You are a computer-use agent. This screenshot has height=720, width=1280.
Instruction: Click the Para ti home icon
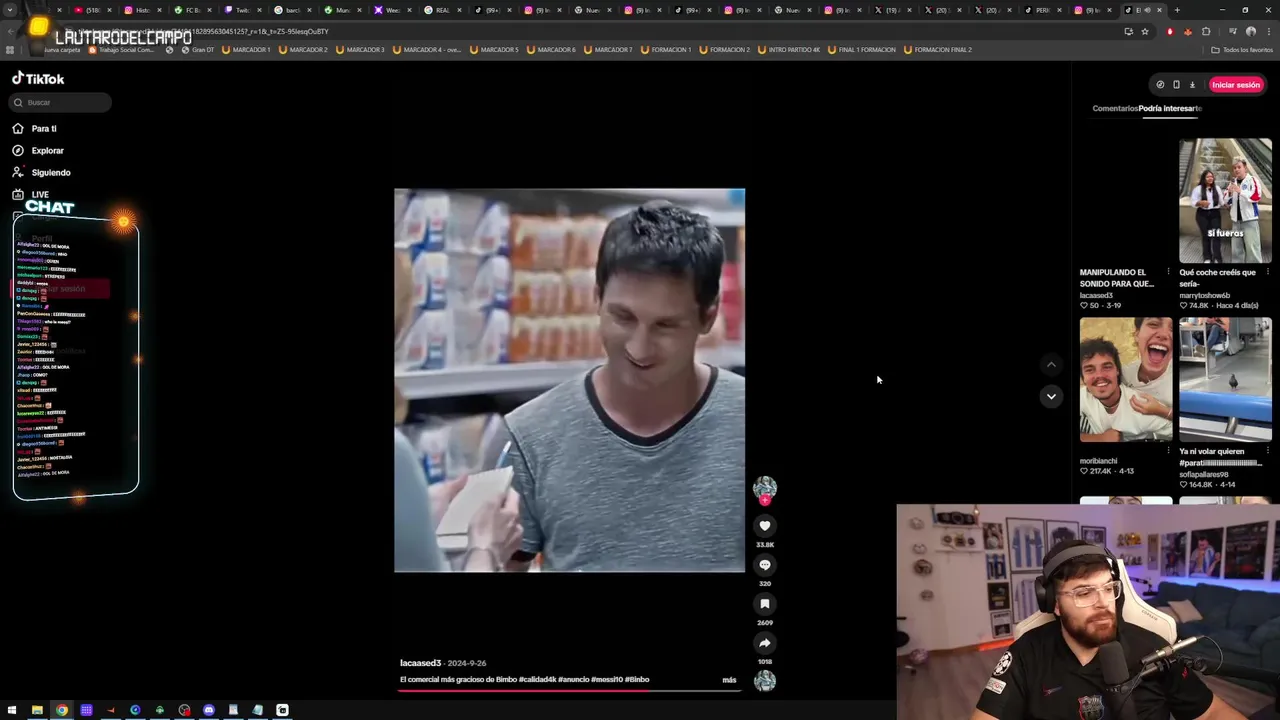tap(18, 128)
